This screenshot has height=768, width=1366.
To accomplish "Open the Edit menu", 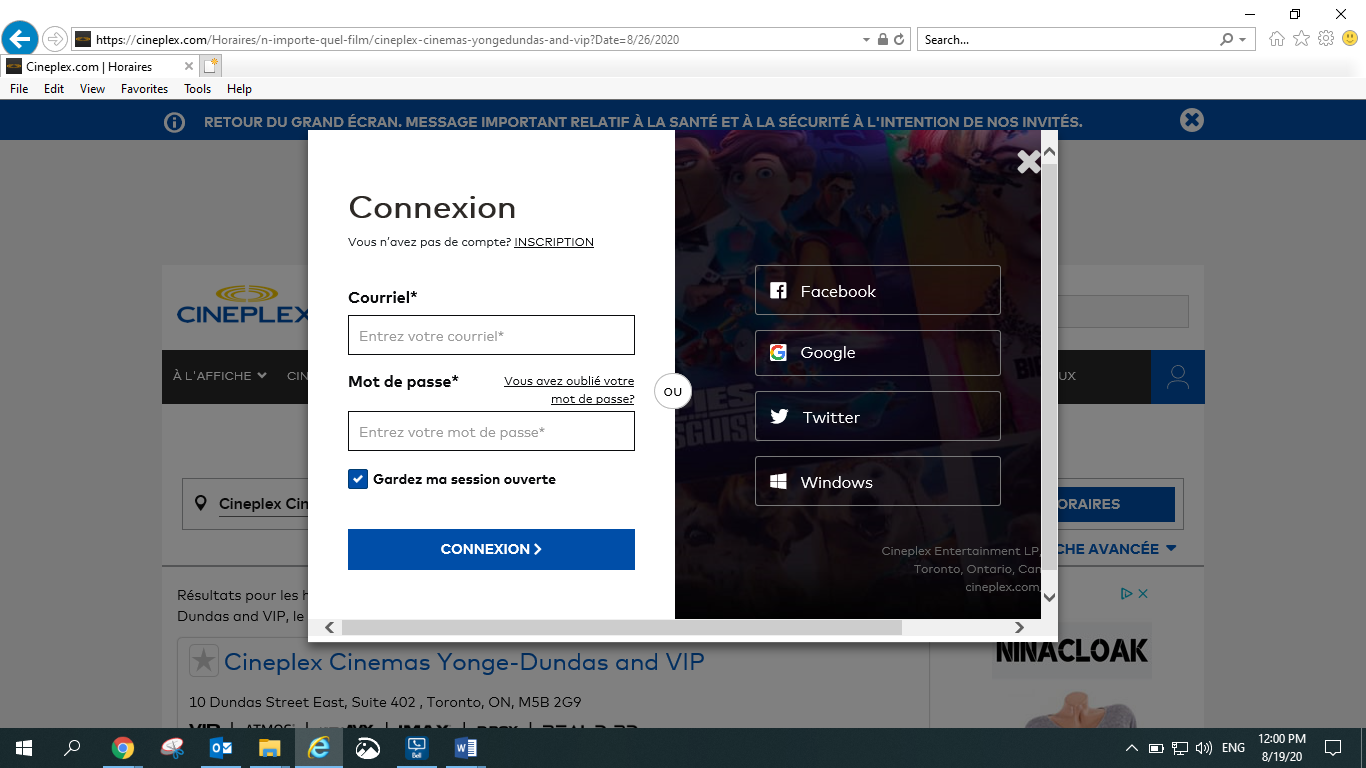I will (x=54, y=89).
